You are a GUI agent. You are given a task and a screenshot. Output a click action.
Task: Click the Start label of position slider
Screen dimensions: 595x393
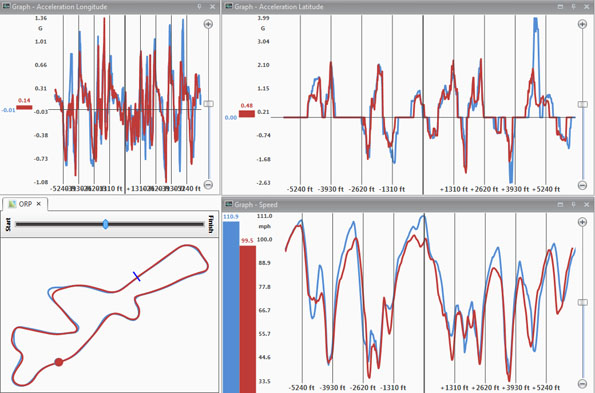point(8,225)
